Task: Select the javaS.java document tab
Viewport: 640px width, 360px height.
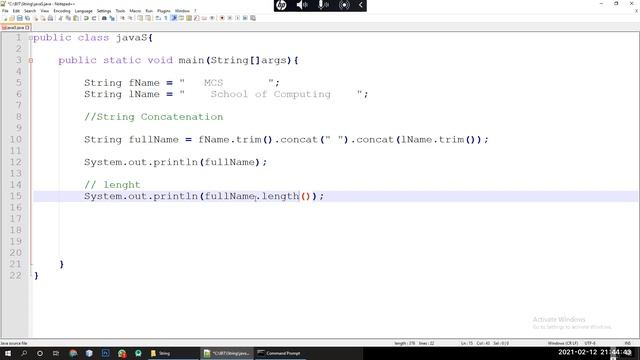Action: coord(15,27)
